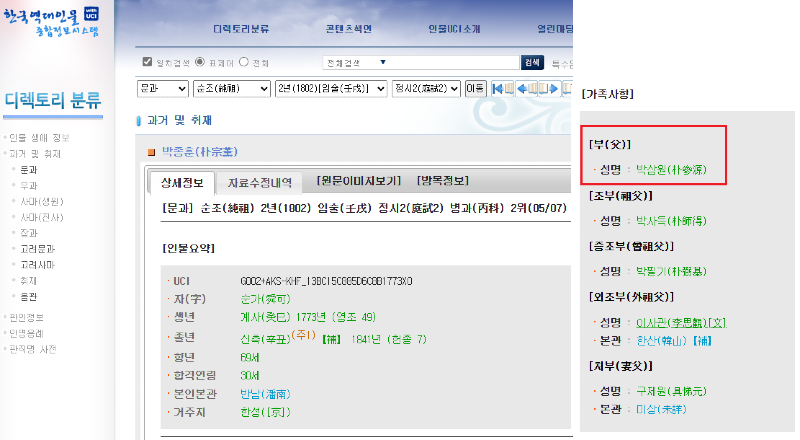
Task: Open the [원문이미지보기] link
Action: (x=359, y=181)
